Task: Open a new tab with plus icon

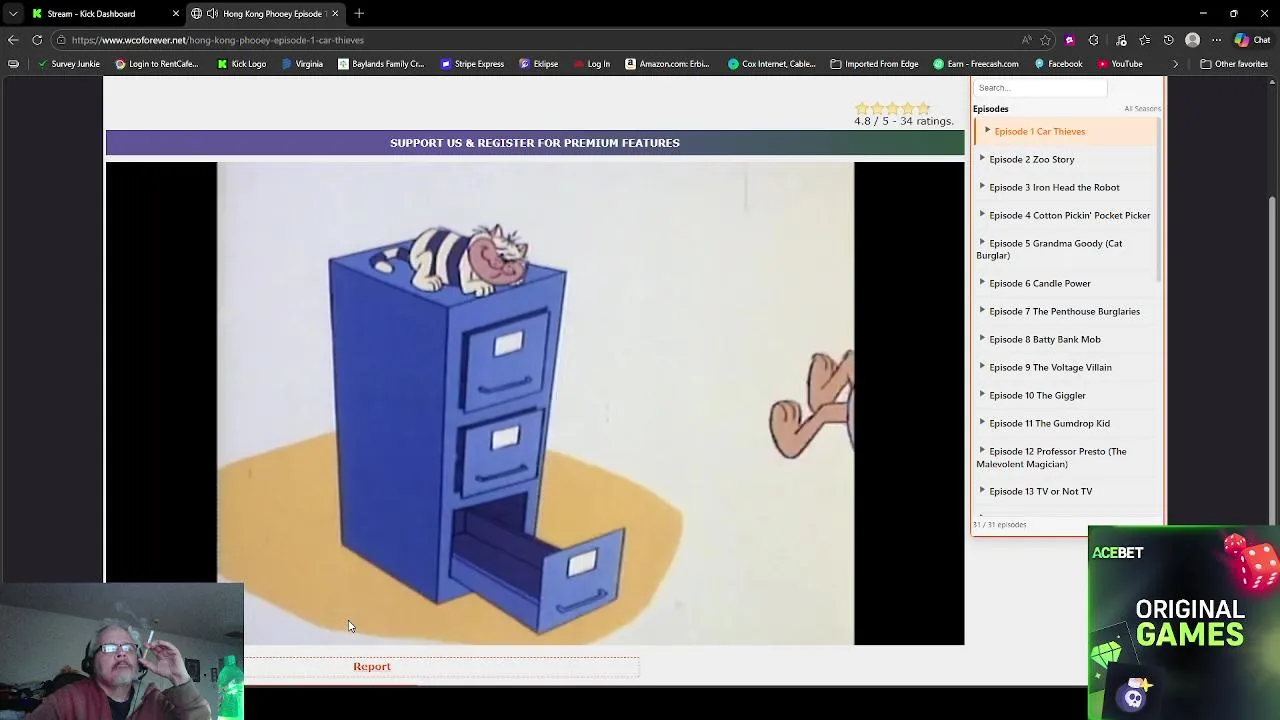Action: (359, 13)
